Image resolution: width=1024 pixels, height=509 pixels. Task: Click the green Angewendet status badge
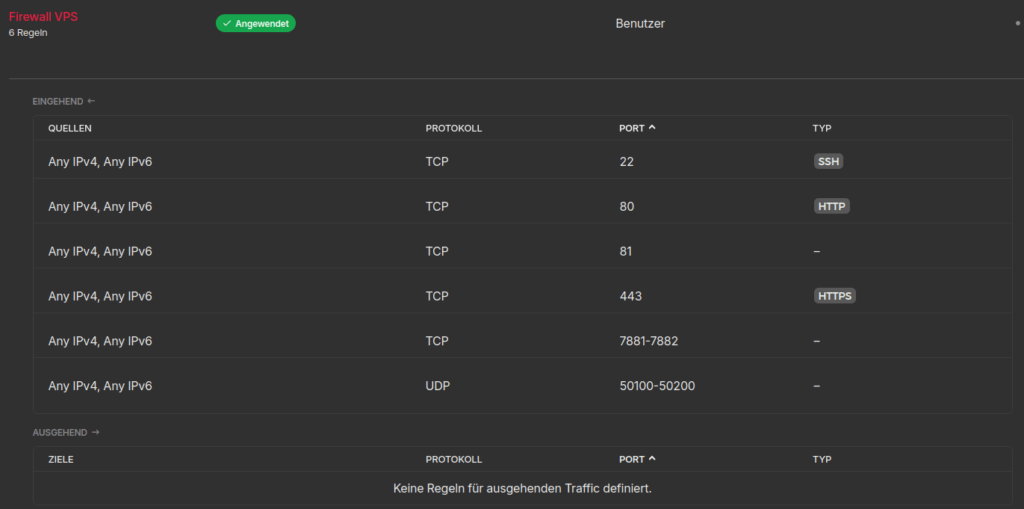(255, 23)
